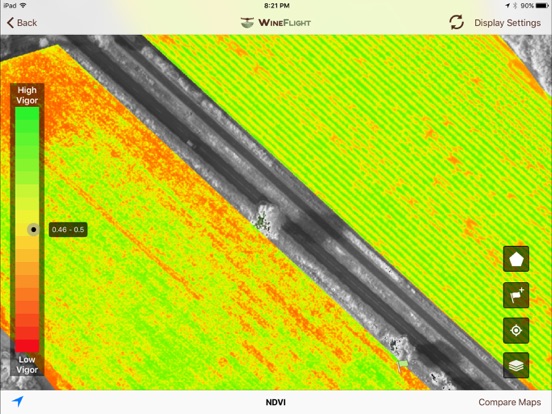The image size is (552, 414).
Task: Click the 0.46 - 0.5 value label
Action: (68, 230)
